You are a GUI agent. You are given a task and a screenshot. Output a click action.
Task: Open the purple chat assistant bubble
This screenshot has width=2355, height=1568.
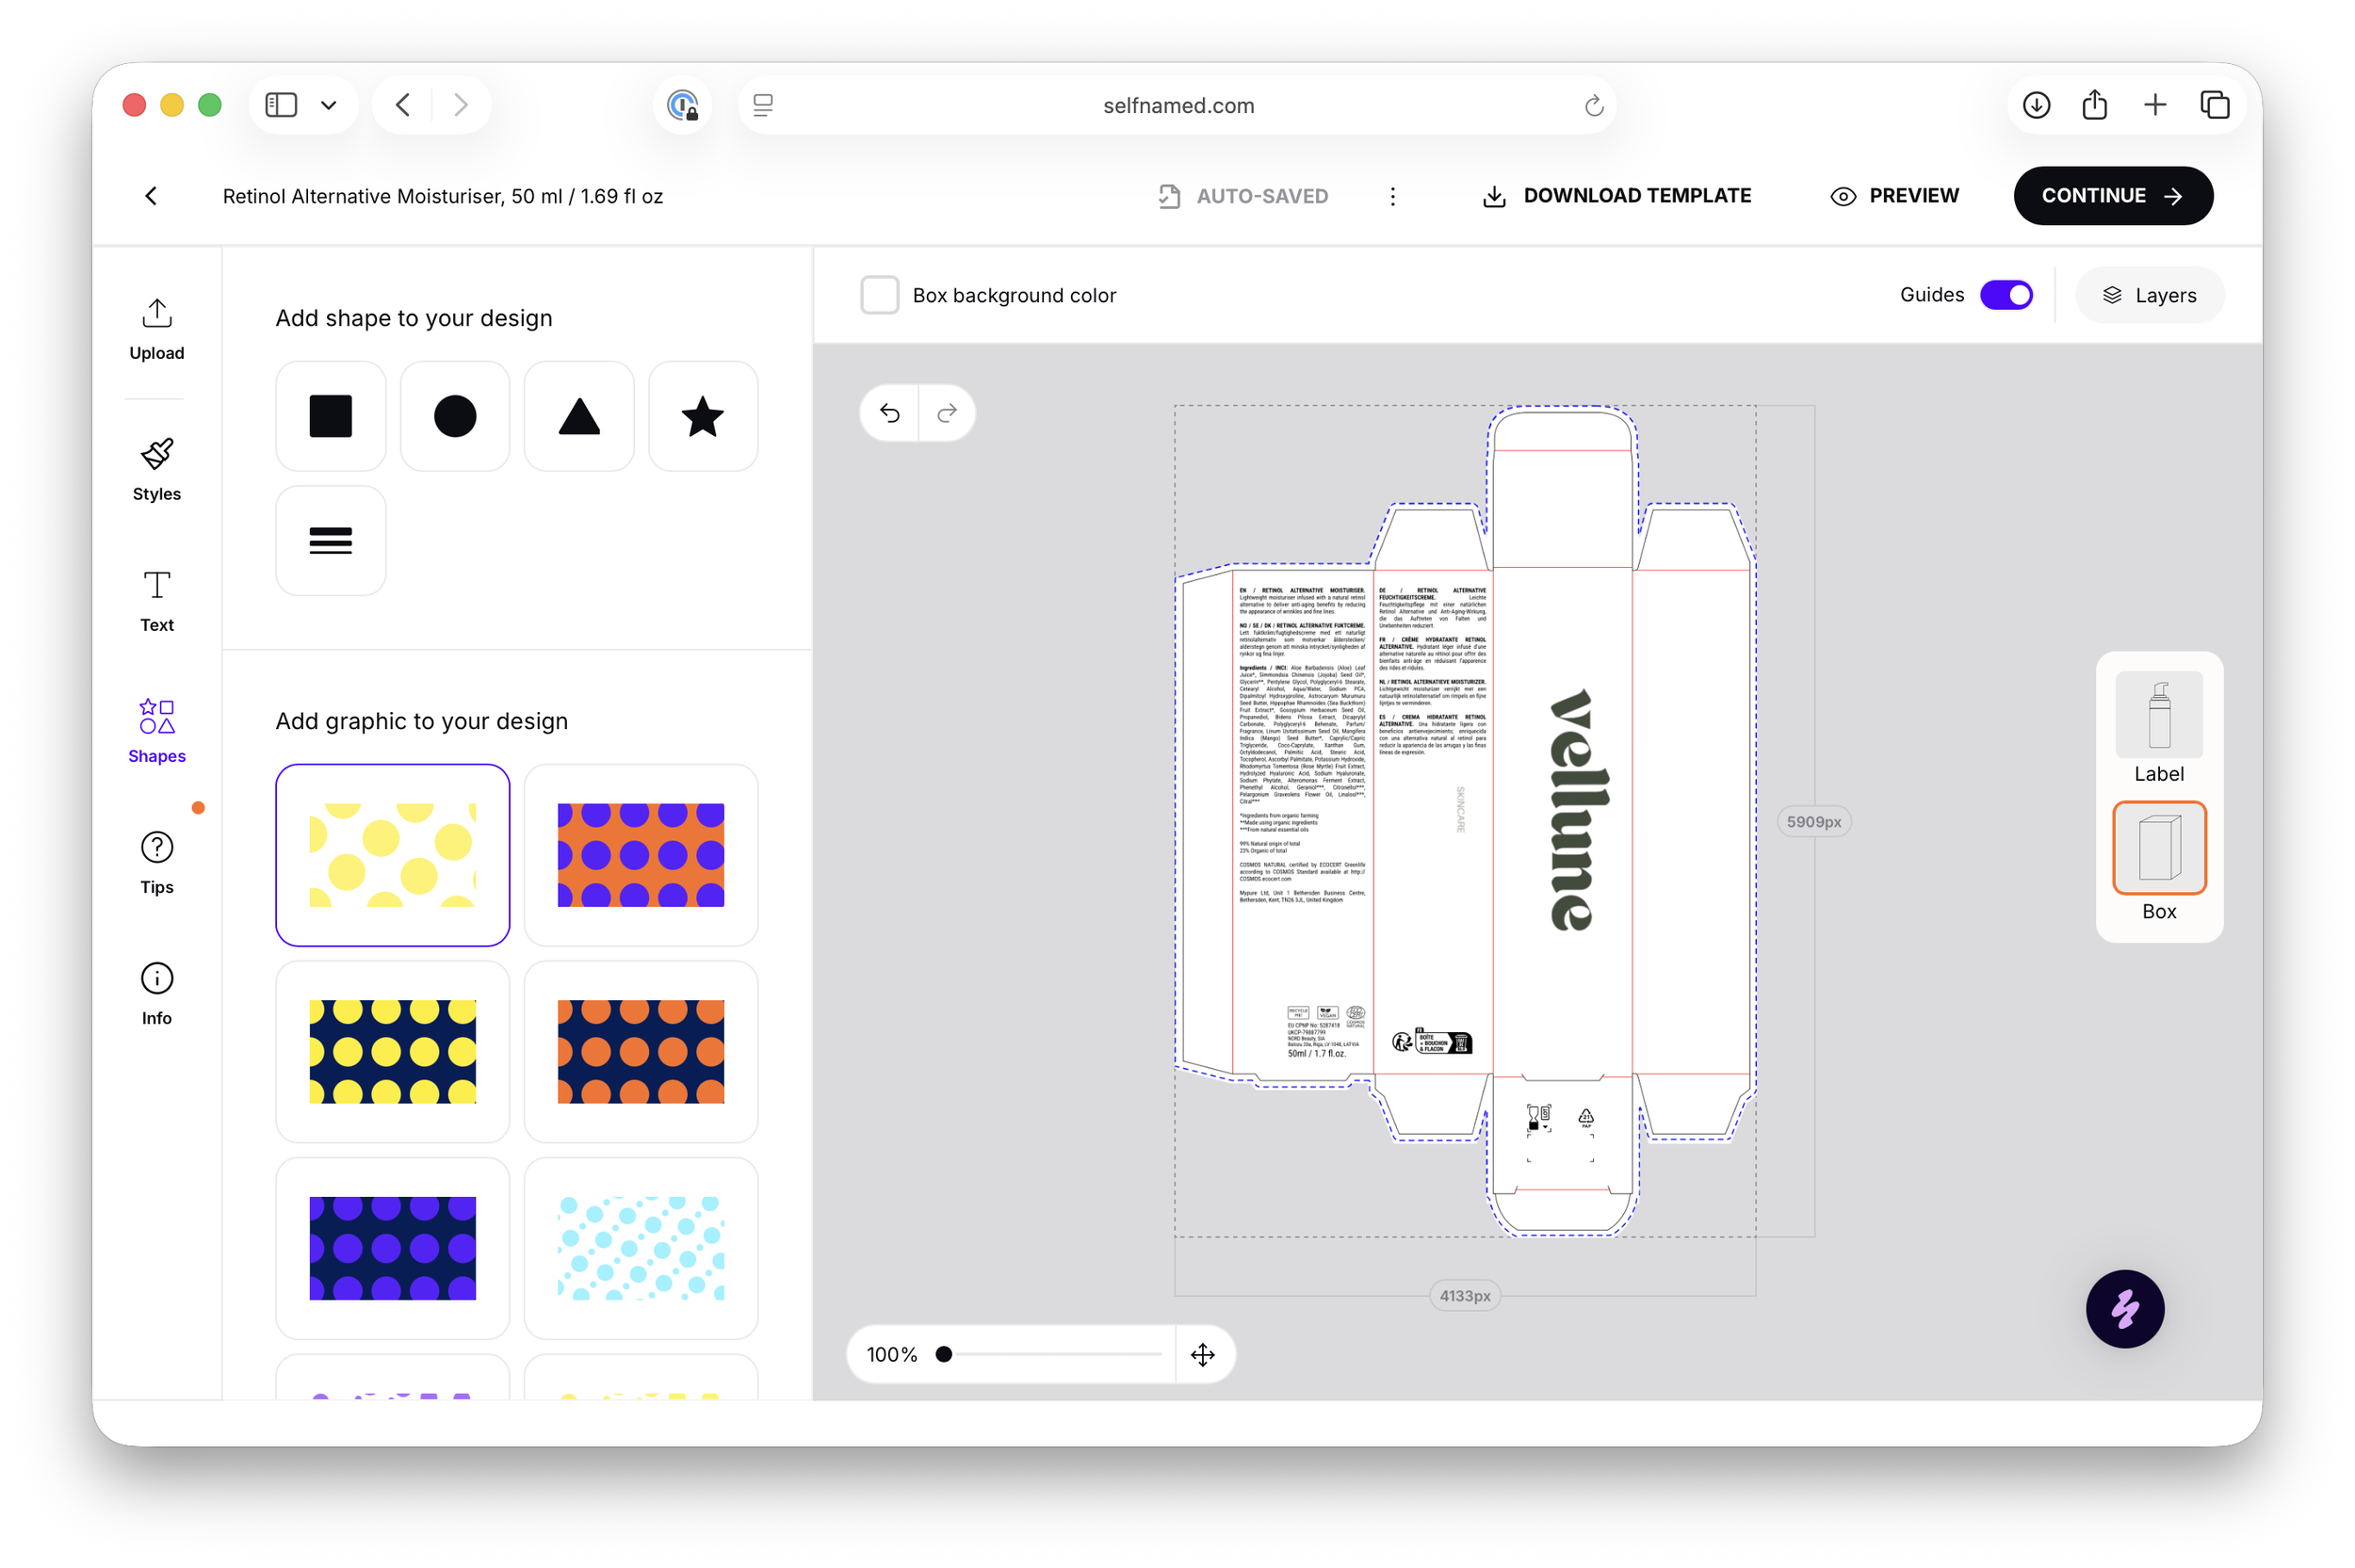pos(2124,1309)
